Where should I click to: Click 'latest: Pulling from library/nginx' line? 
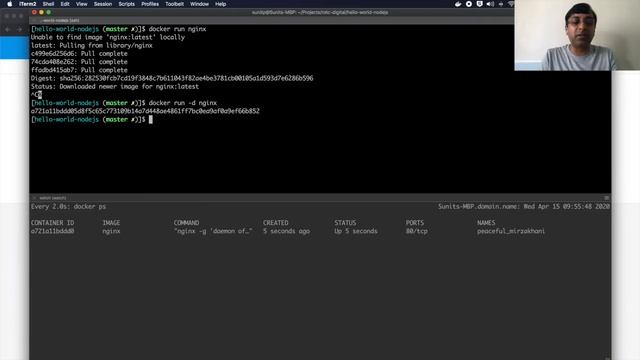(x=92, y=45)
